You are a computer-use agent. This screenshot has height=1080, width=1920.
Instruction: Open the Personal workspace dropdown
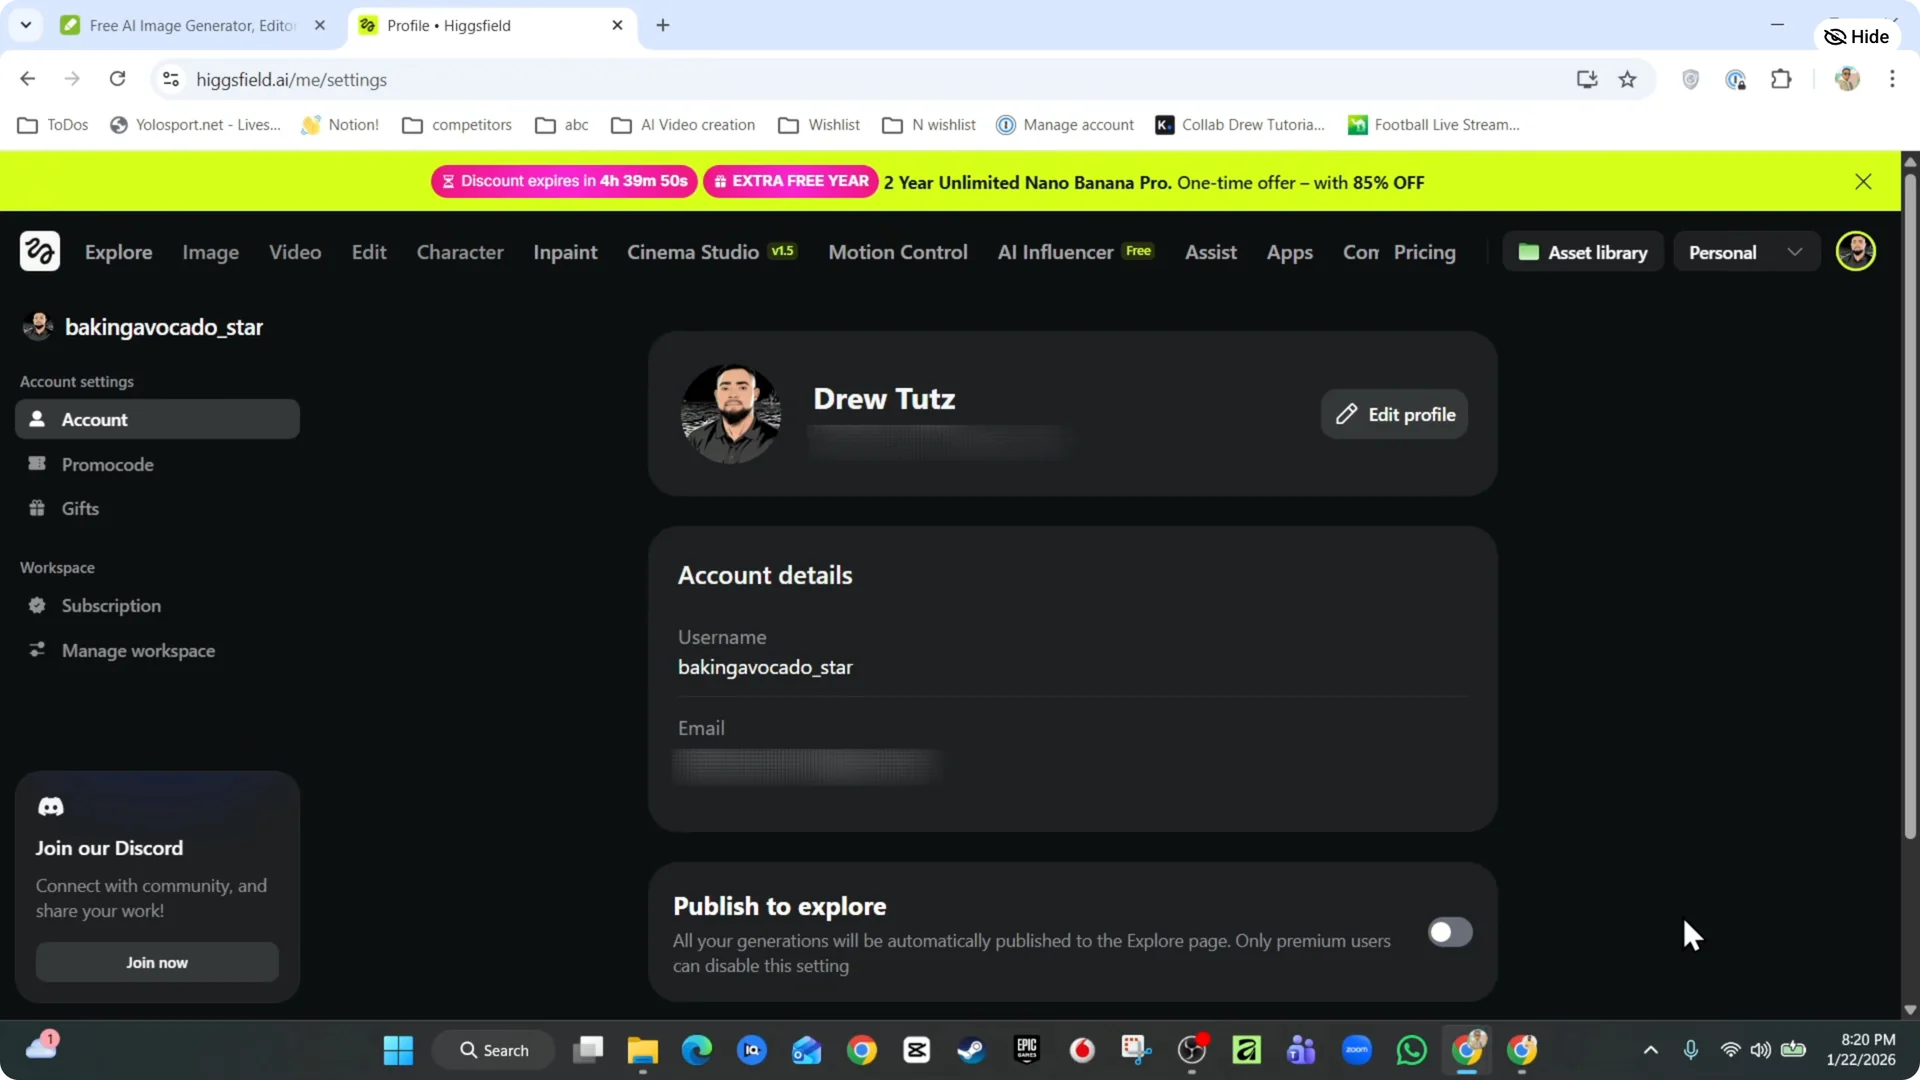pos(1745,251)
